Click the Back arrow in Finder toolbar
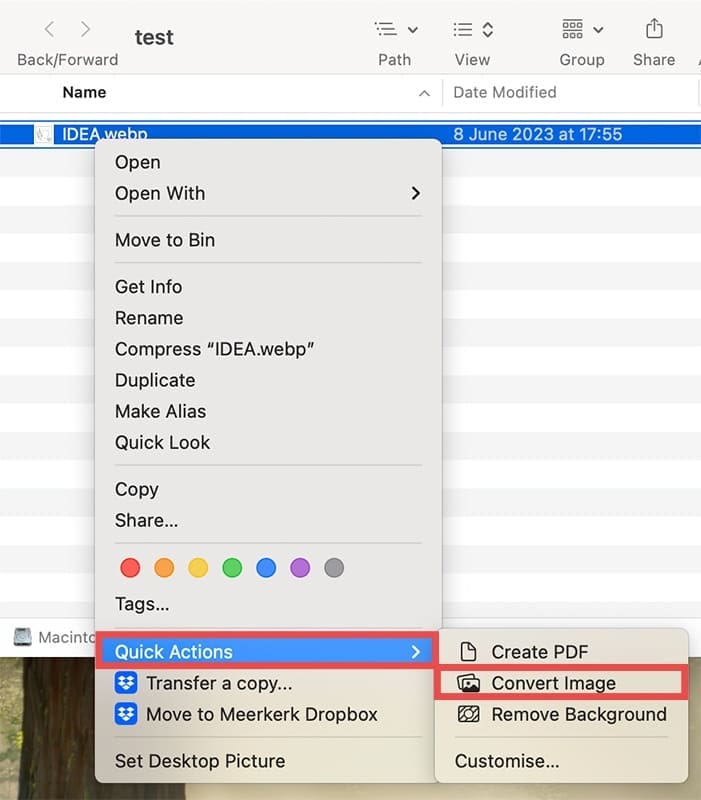This screenshot has height=800, width=701. click(49, 30)
